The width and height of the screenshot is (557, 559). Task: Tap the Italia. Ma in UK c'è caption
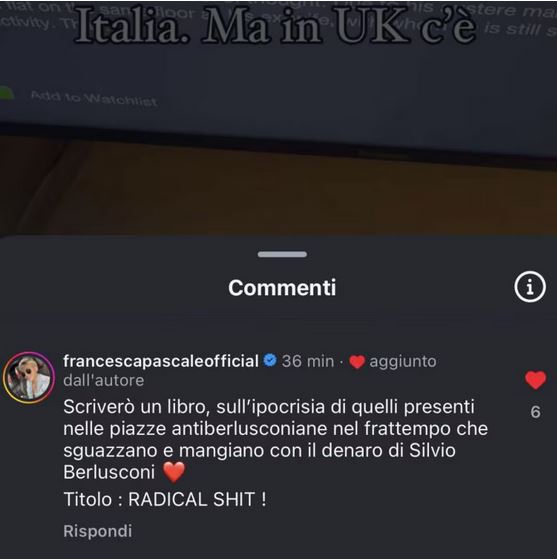(x=275, y=26)
